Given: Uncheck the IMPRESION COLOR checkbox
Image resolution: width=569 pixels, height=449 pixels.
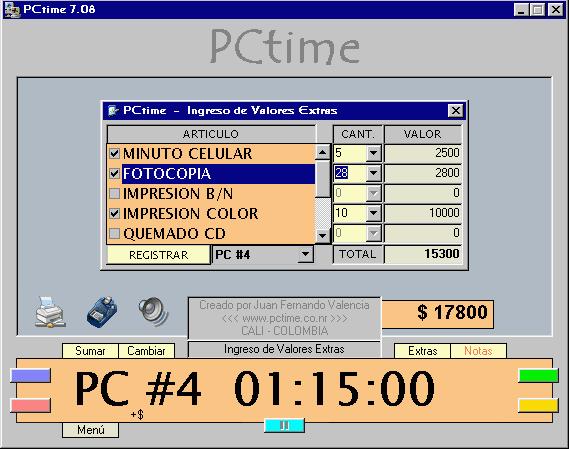Looking at the screenshot, I should point(114,213).
